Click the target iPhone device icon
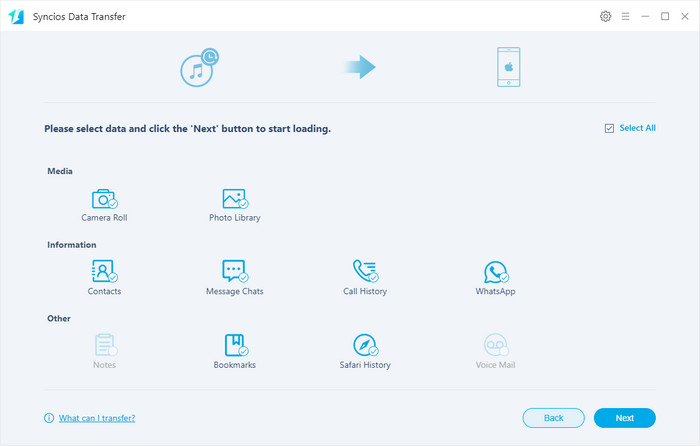 (508, 67)
